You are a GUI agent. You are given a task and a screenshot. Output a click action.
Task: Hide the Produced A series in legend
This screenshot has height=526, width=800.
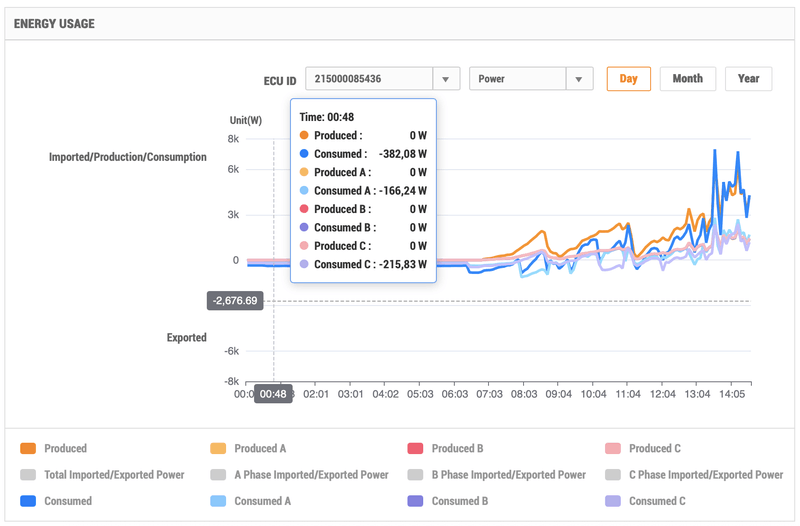point(219,449)
